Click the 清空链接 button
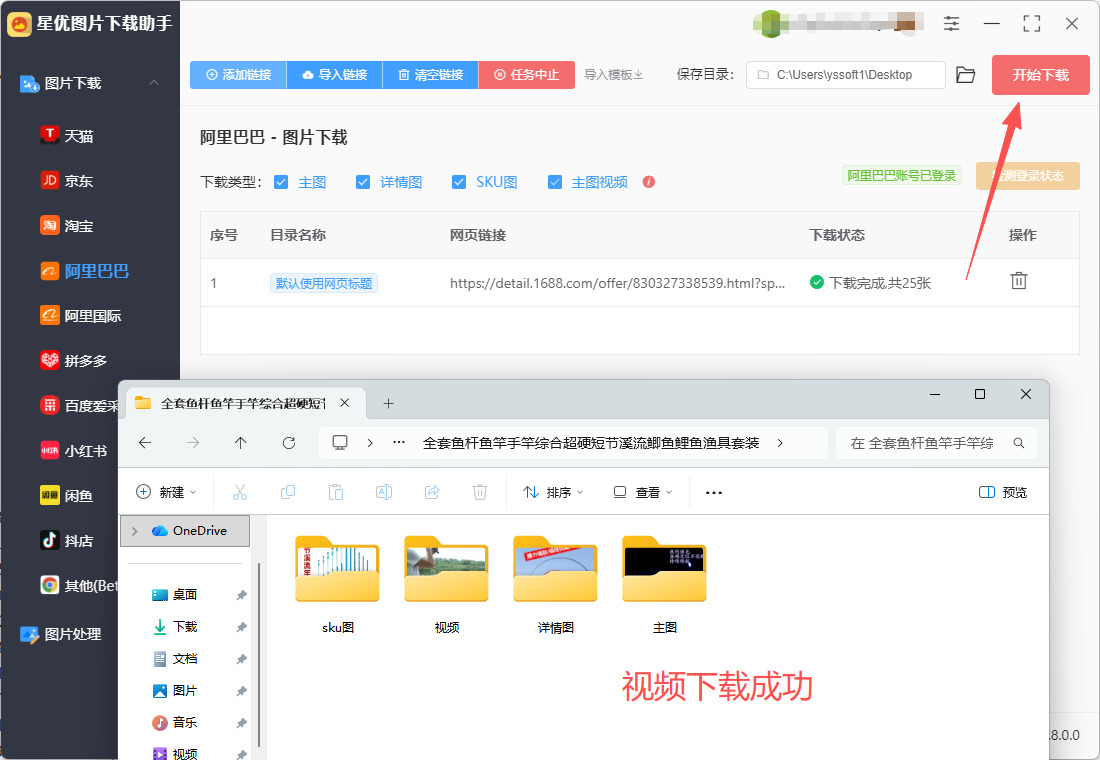This screenshot has width=1100, height=760. [x=431, y=74]
